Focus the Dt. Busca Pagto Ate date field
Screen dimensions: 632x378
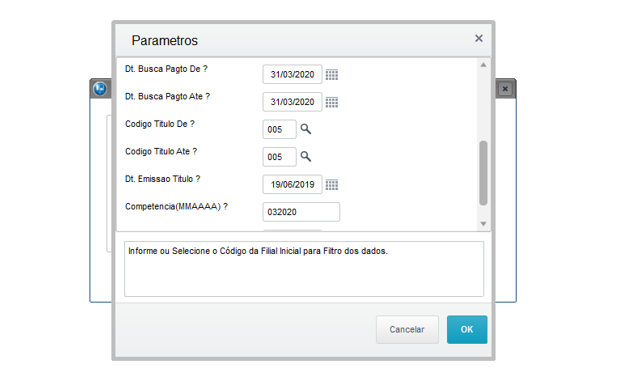(x=292, y=102)
